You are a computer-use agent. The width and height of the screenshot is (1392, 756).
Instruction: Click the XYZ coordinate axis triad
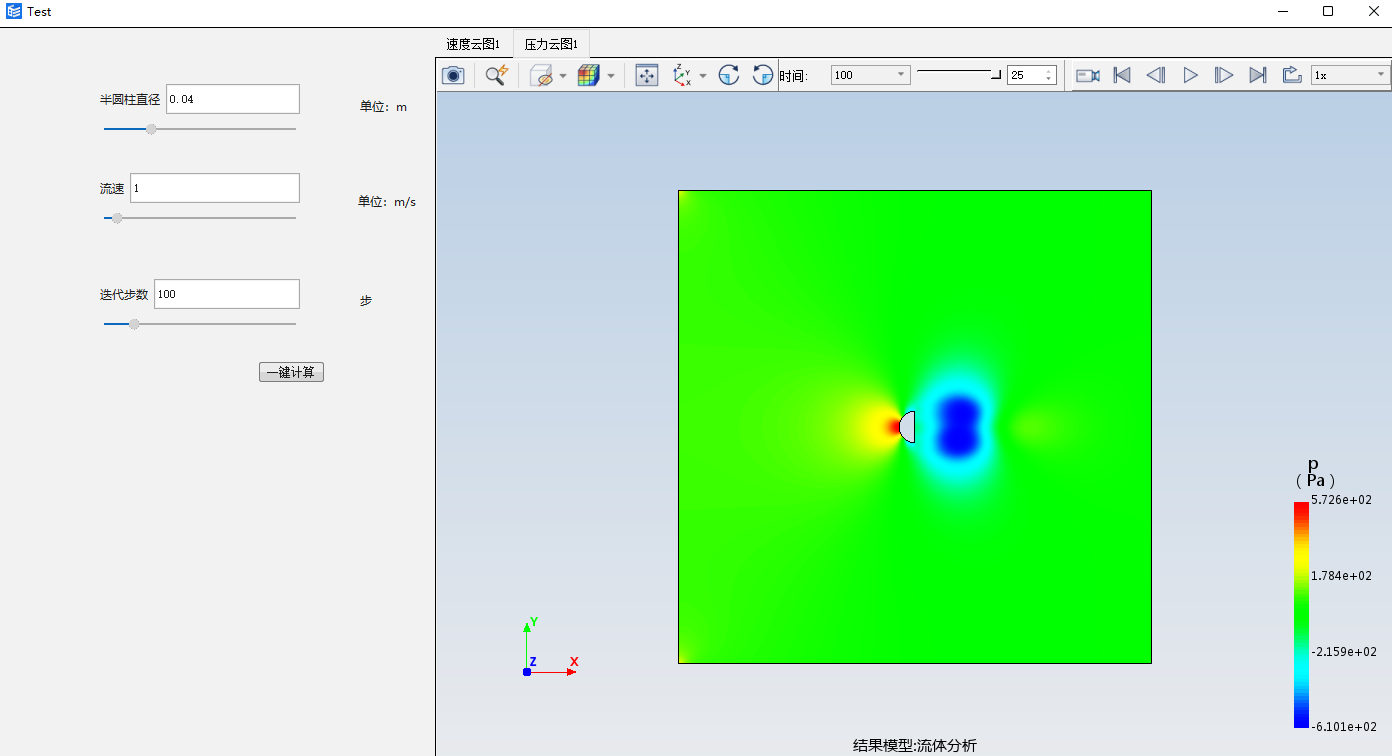[549, 647]
